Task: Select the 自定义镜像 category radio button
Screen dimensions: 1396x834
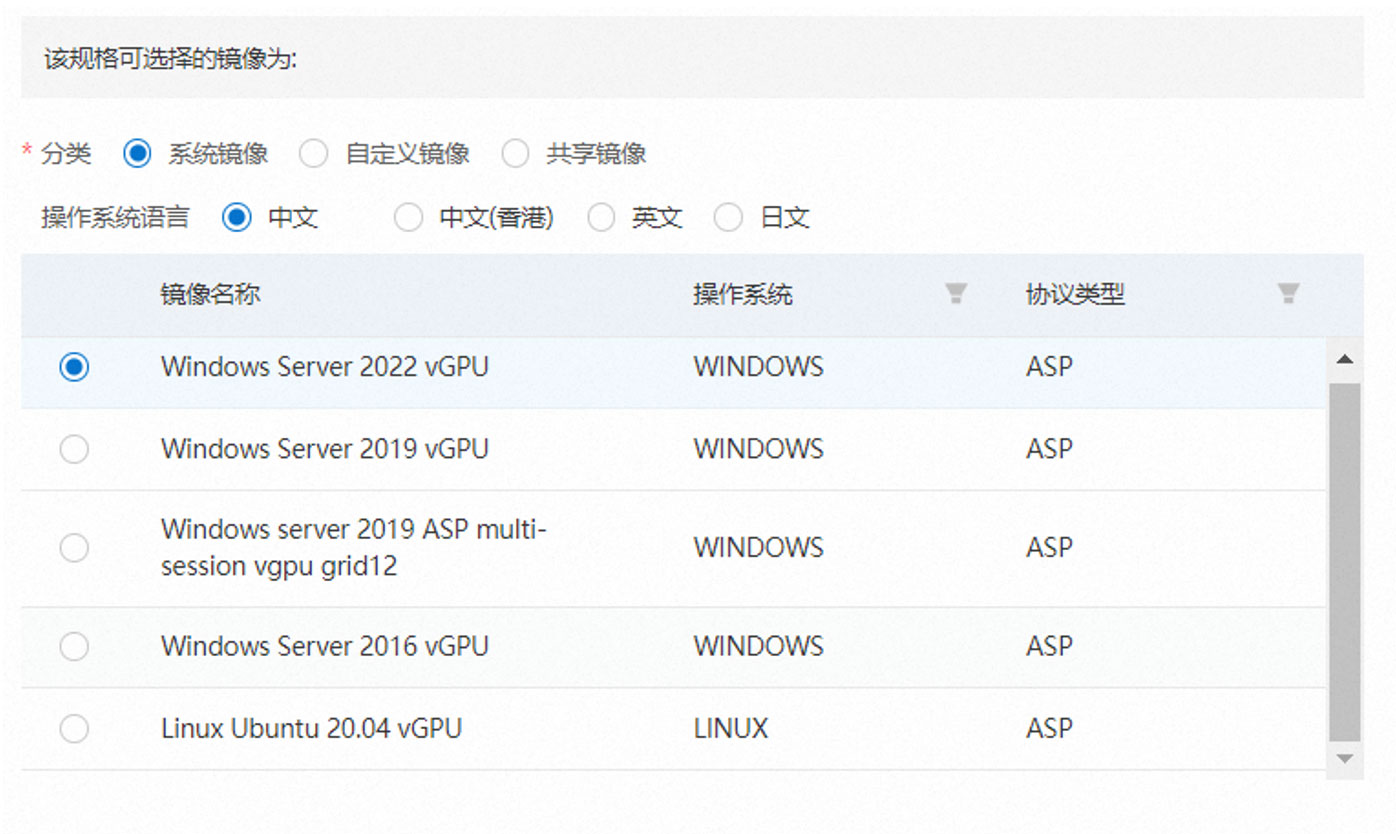Action: click(x=314, y=154)
